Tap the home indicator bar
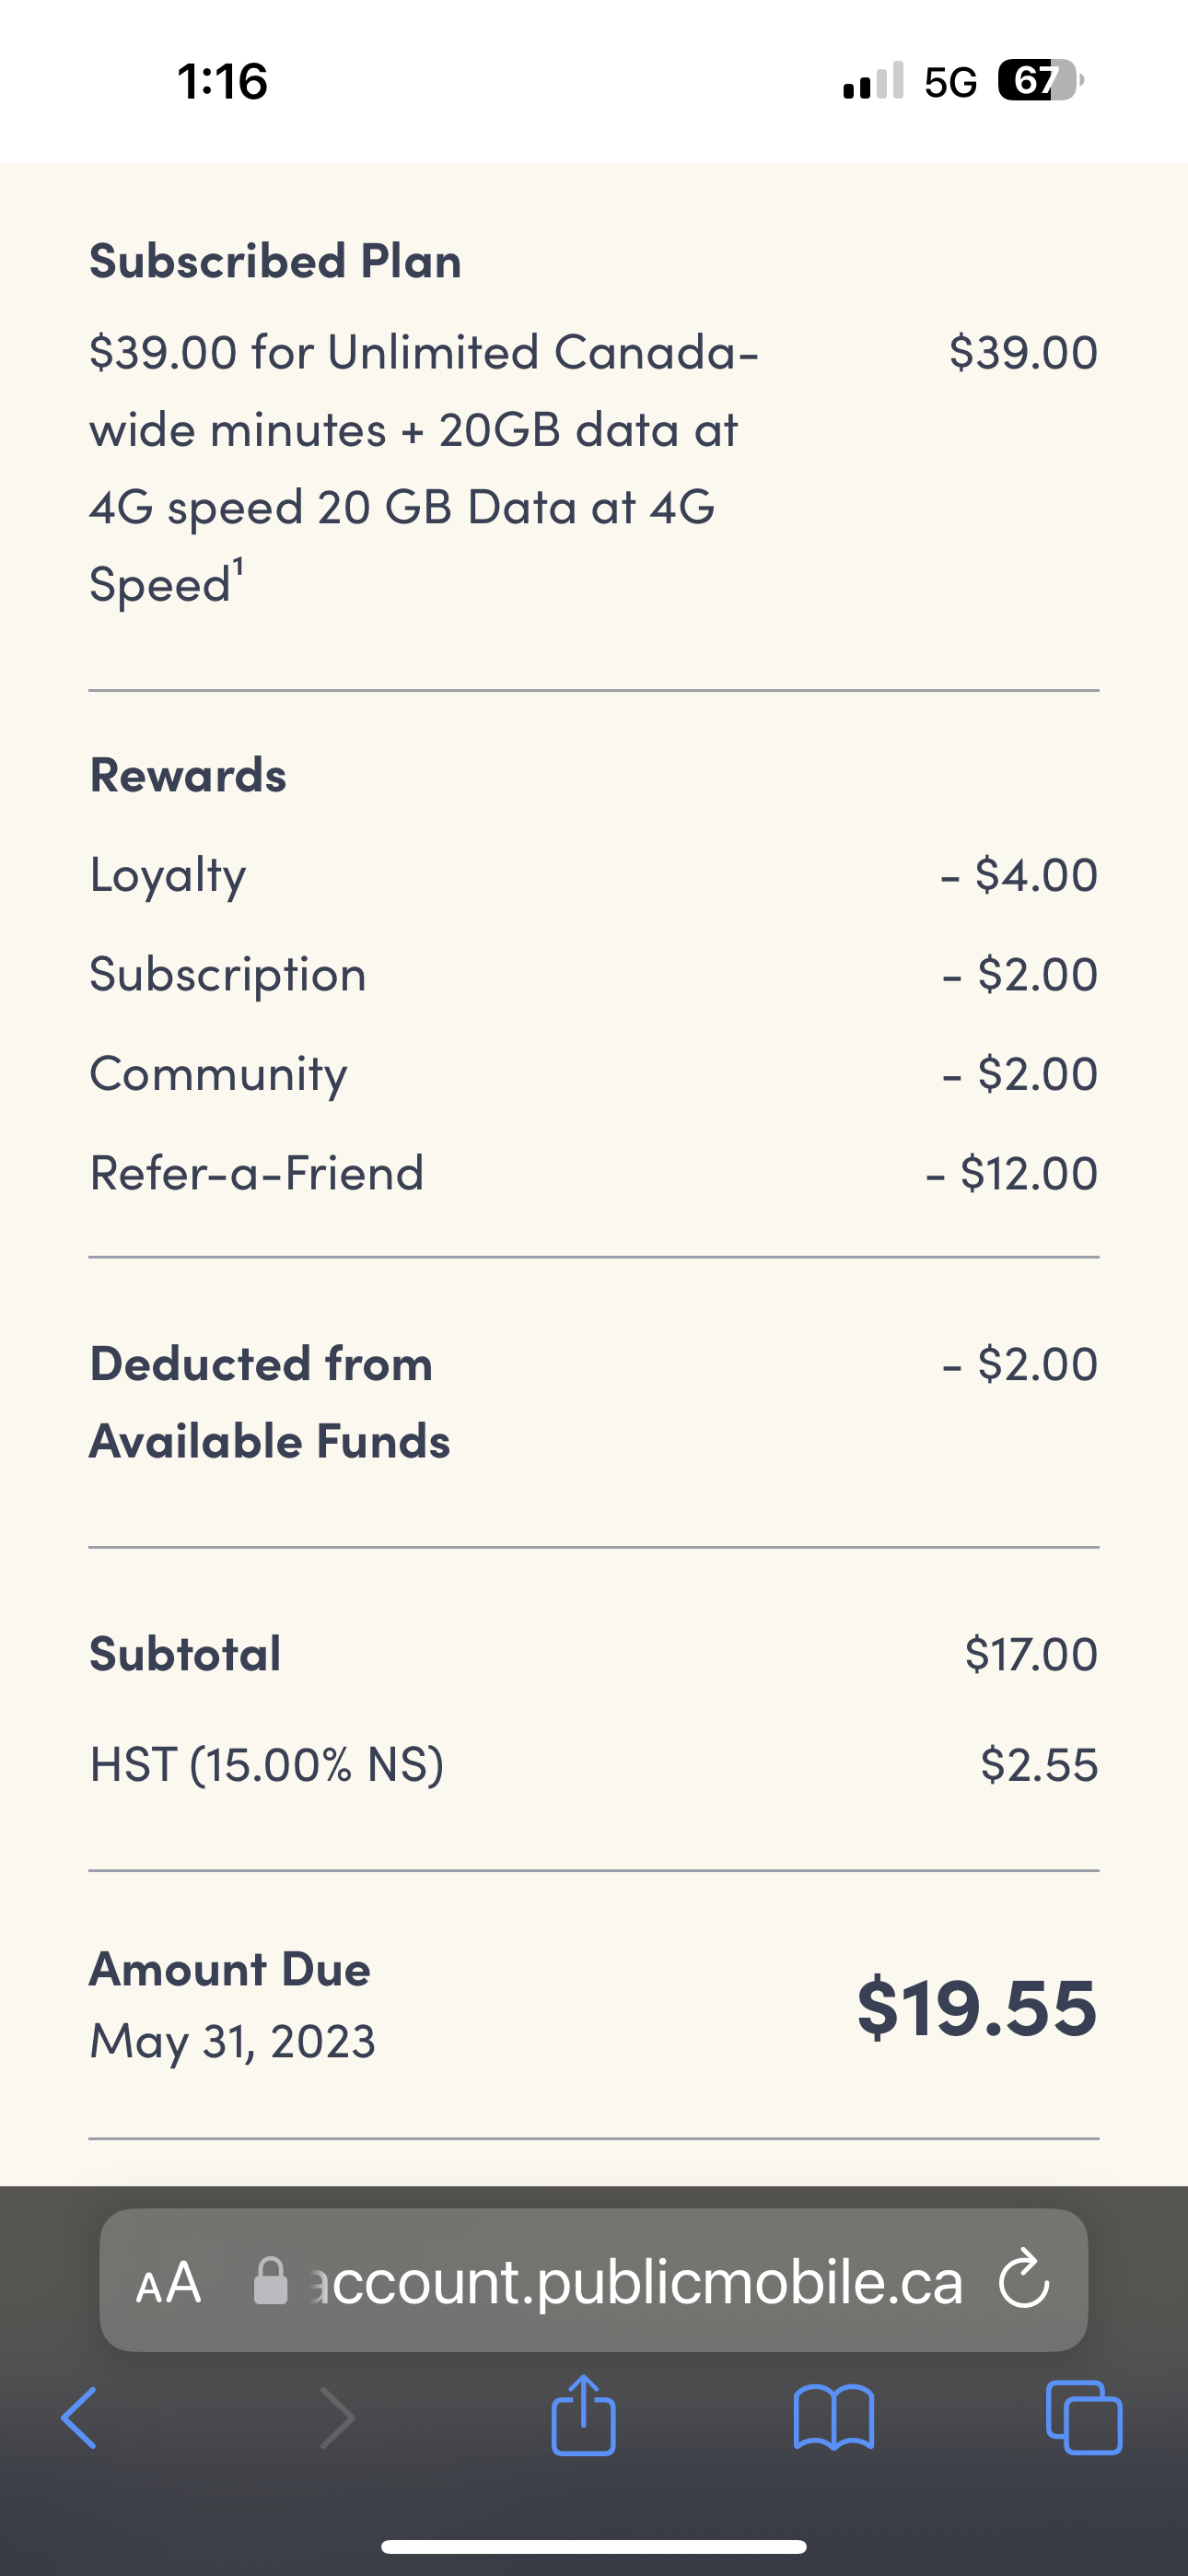The height and width of the screenshot is (2576, 1188). (594, 2545)
